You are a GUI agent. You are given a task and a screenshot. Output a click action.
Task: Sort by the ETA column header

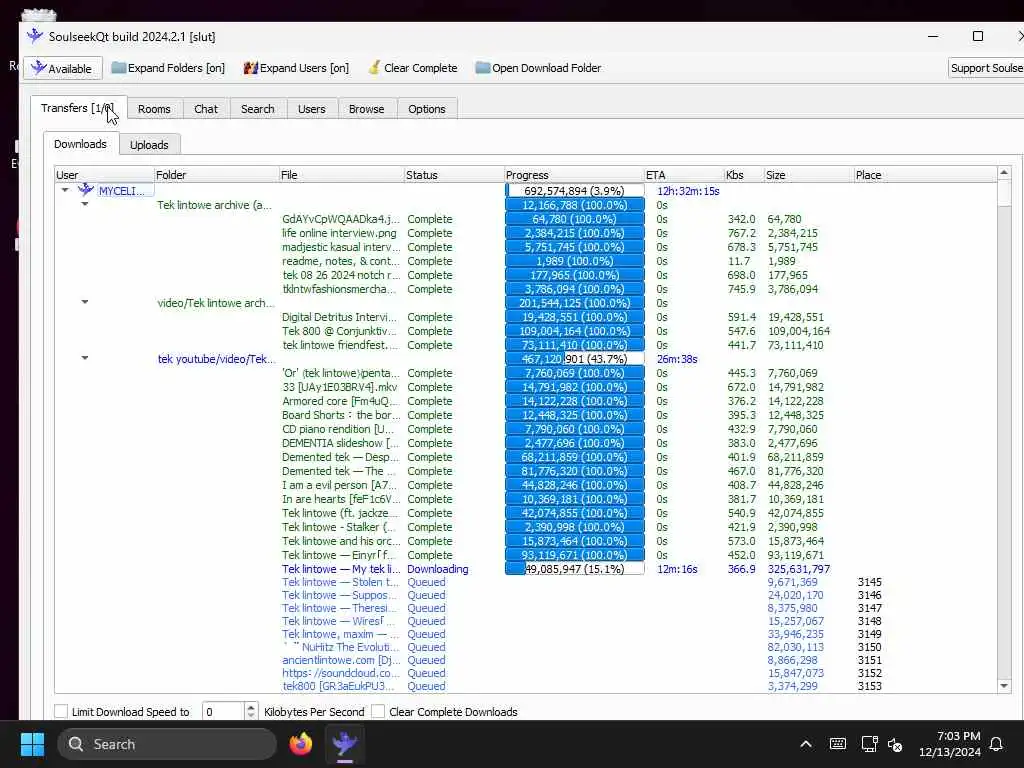click(683, 174)
